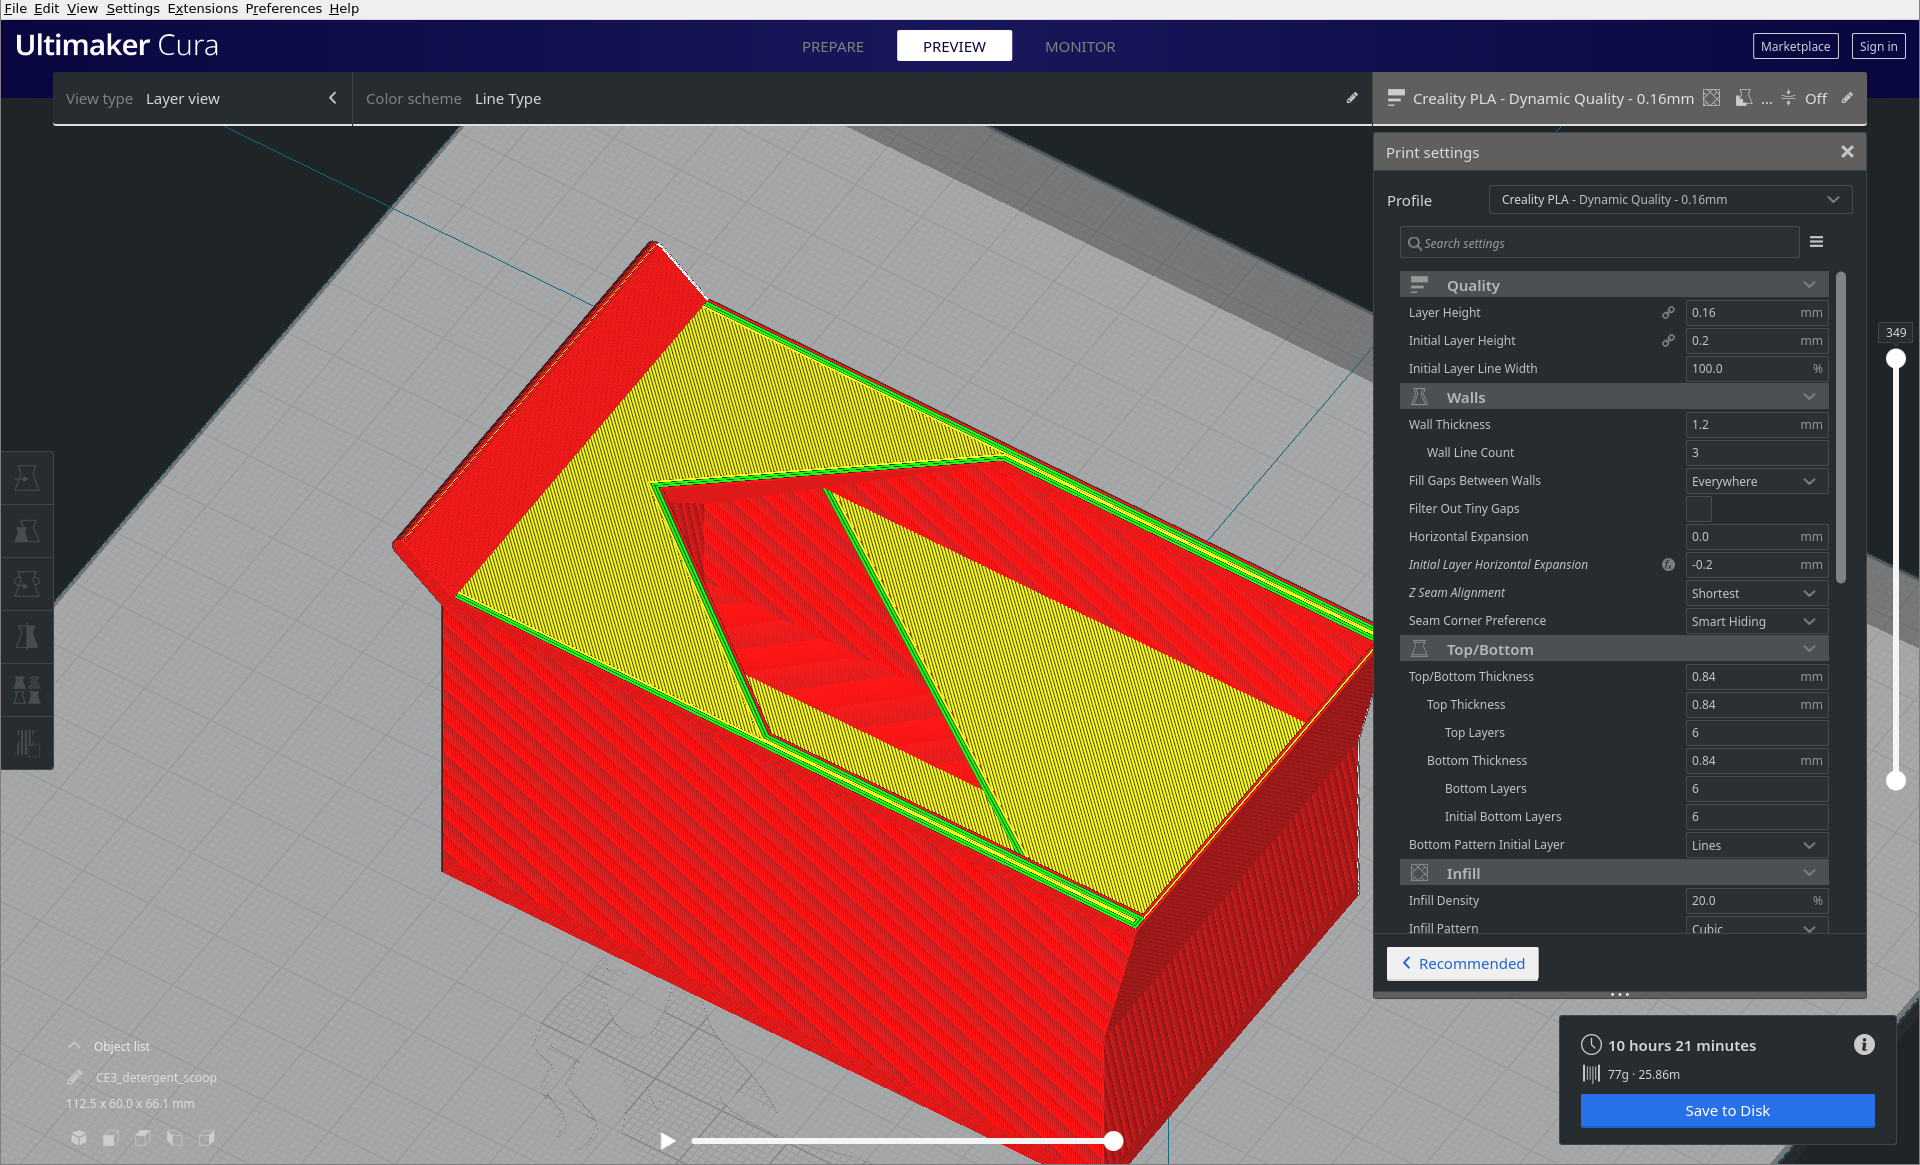Open the Creality PLA profile dropdown
Image resolution: width=1920 pixels, height=1165 pixels.
click(1668, 199)
